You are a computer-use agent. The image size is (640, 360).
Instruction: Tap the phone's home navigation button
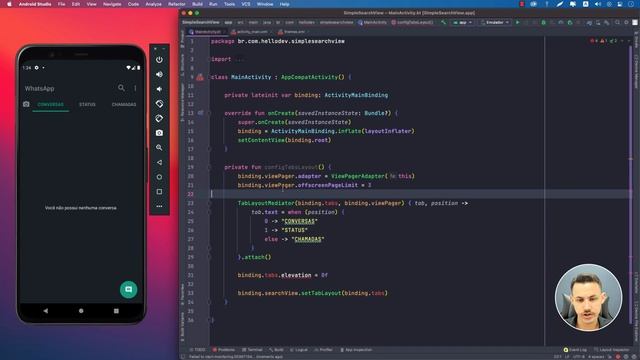pyautogui.click(x=81, y=311)
